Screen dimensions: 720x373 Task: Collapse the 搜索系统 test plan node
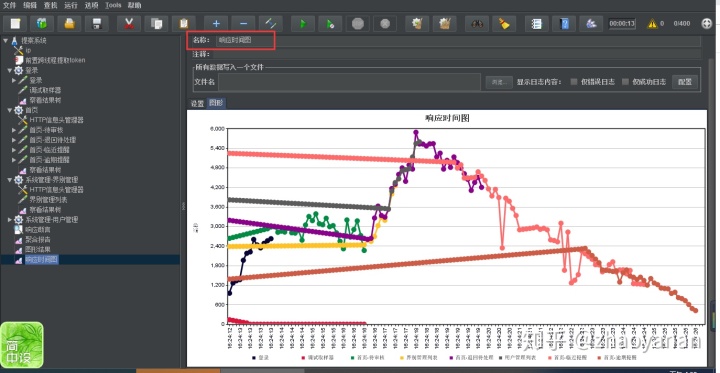click(5, 40)
